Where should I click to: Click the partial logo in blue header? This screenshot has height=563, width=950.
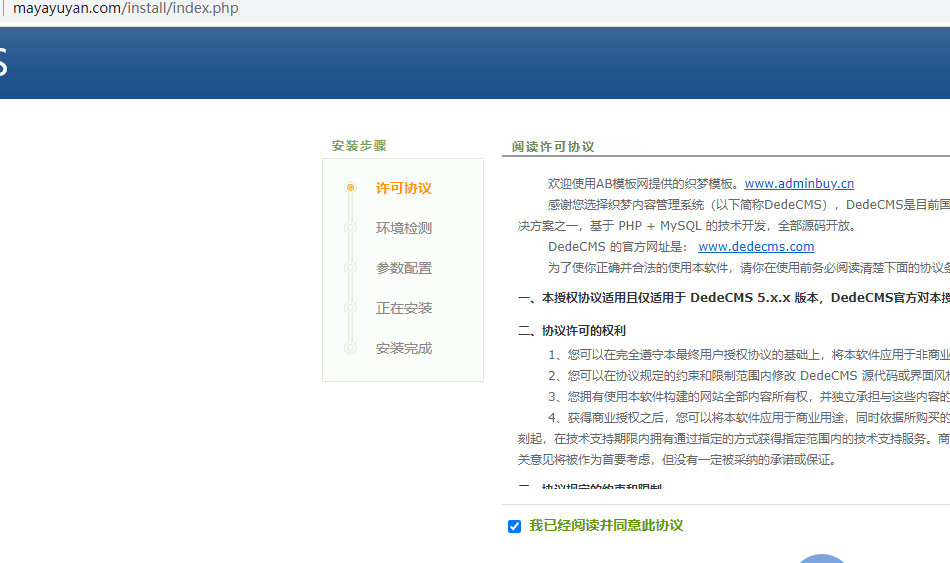4,63
